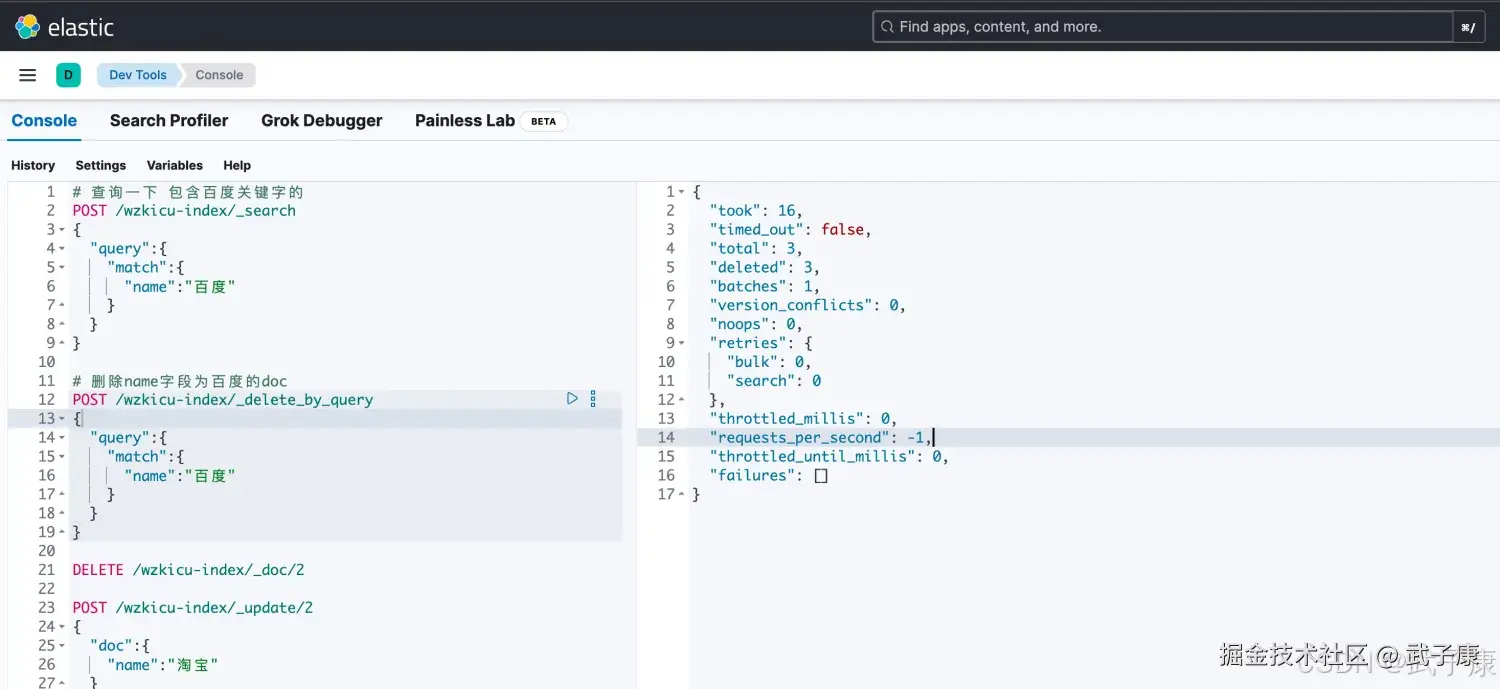Click the "Find apps, content, and more" search field
Screen dimensions: 1500x689
point(1100,26)
